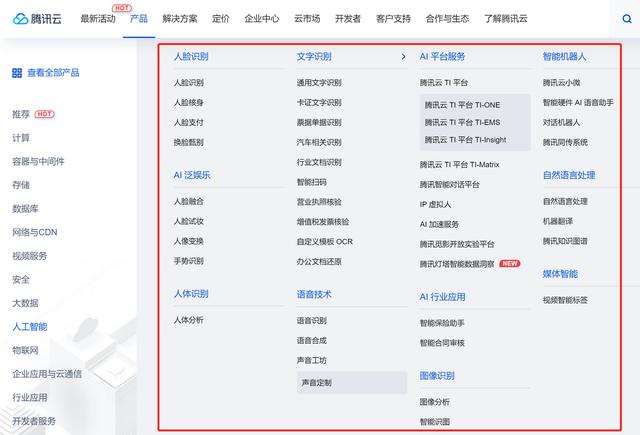Open 企业中心 in the top nav
Viewport: 640px width, 435px height.
(262, 19)
